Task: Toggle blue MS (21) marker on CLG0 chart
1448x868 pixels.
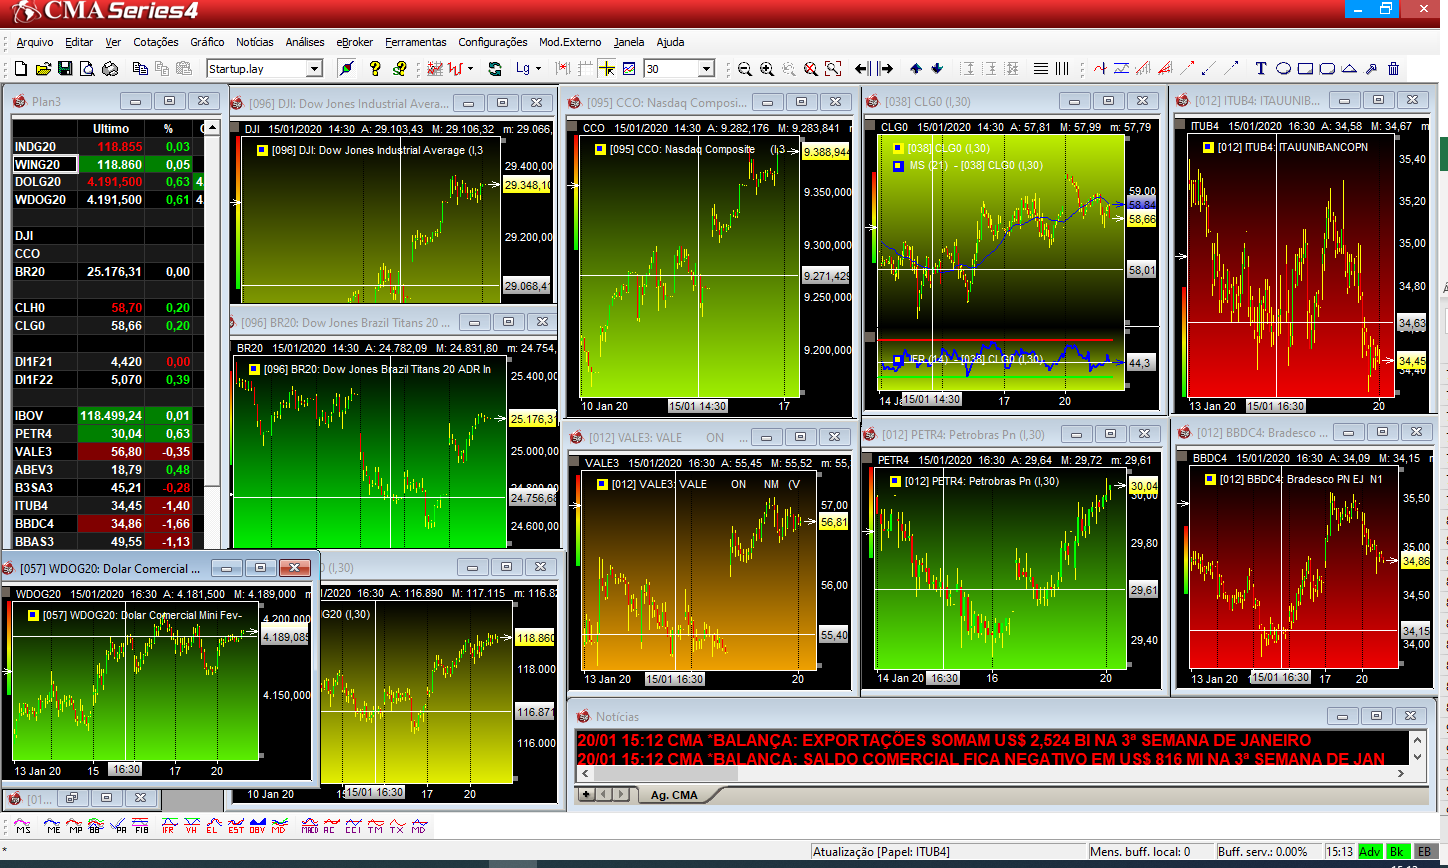Action: pyautogui.click(x=898, y=165)
